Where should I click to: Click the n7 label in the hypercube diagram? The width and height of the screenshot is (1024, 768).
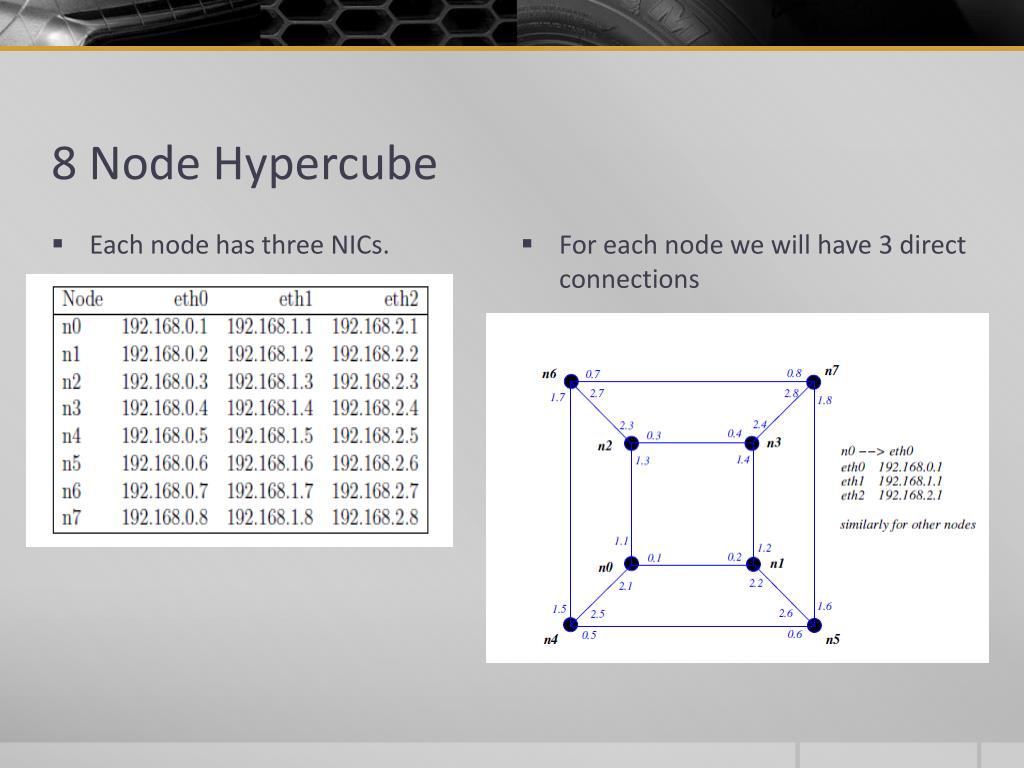(x=831, y=371)
